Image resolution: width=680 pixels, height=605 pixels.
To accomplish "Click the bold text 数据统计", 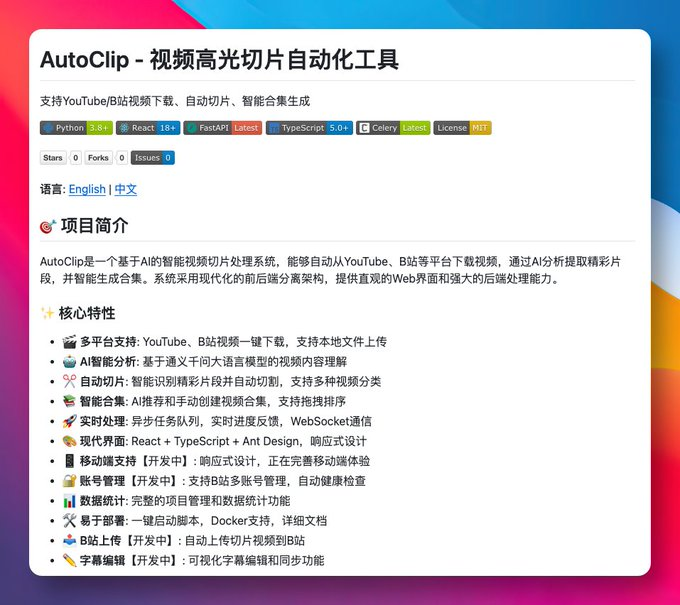I will click(x=102, y=501).
